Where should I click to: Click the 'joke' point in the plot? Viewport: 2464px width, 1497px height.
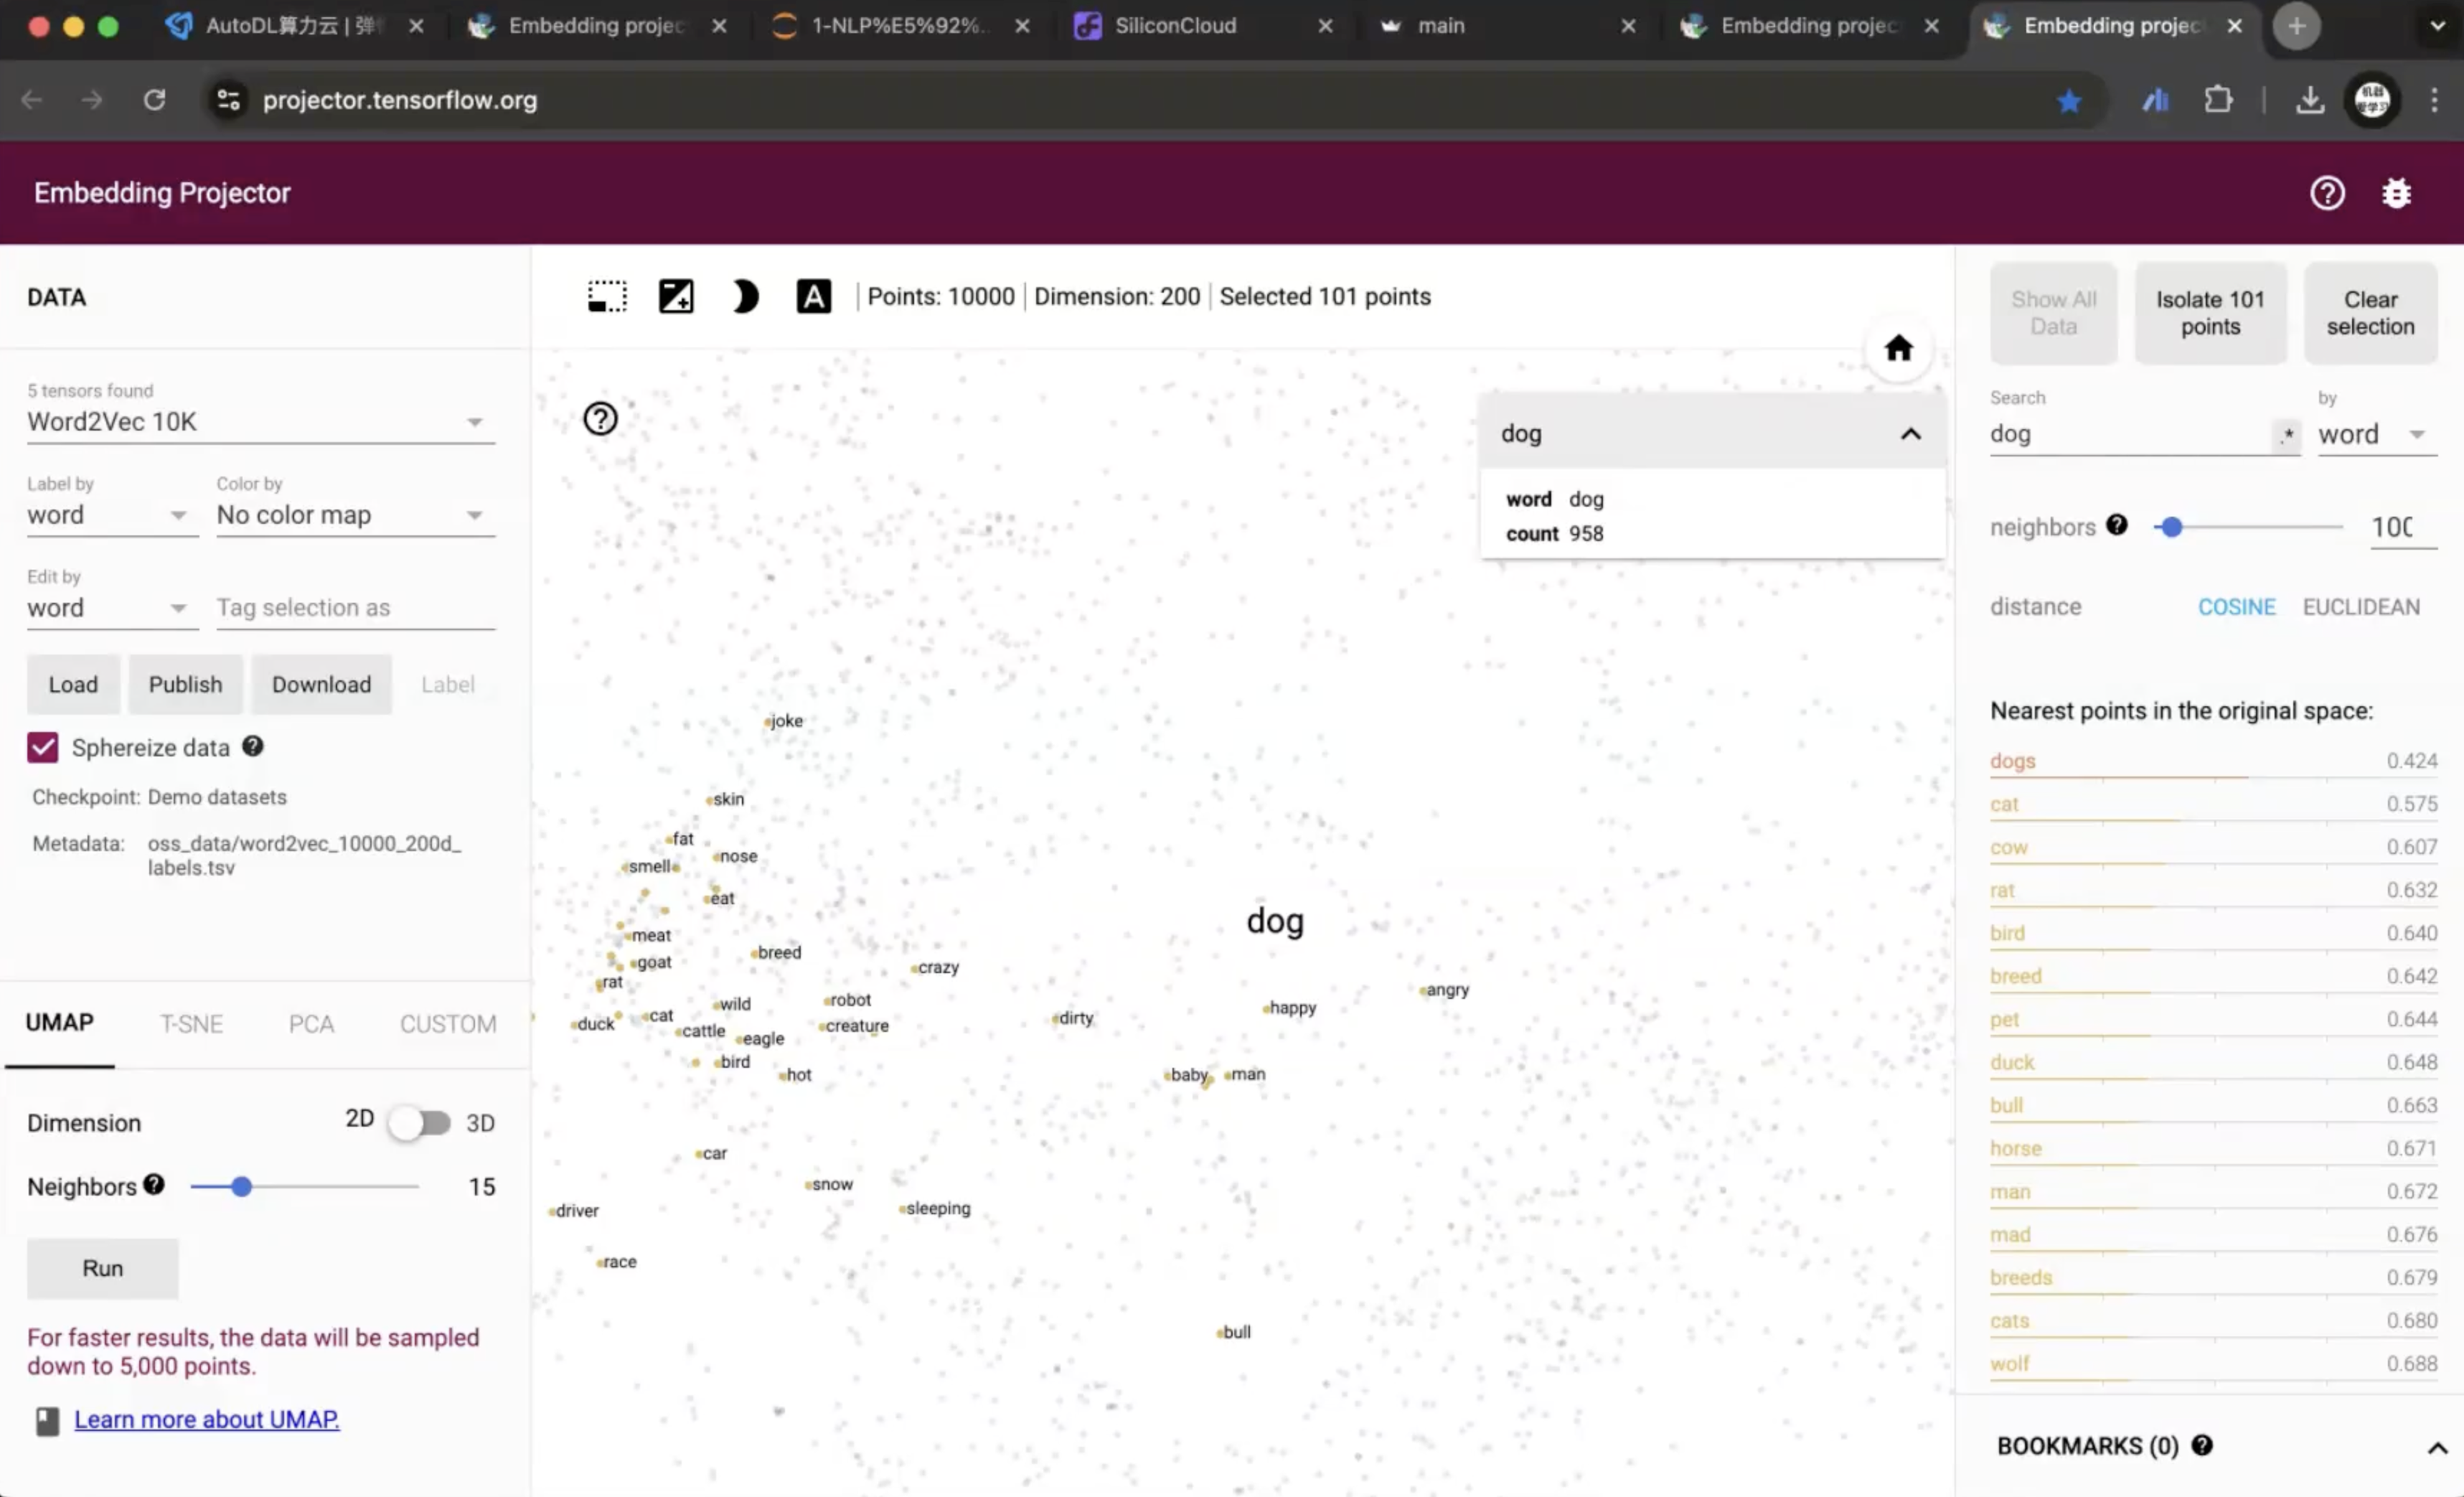click(768, 721)
